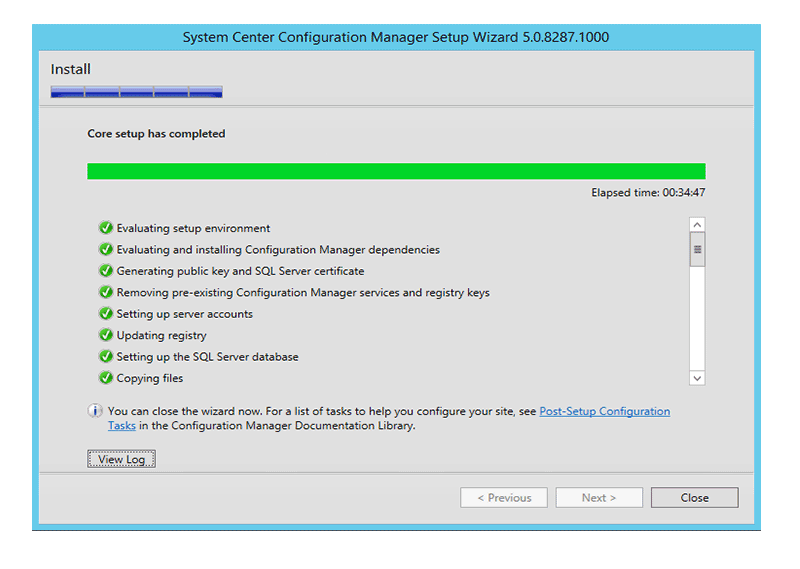Viewport: 800px width, 569px height.
Task: Click the 'Core setup has completed' heading
Action: pos(156,134)
